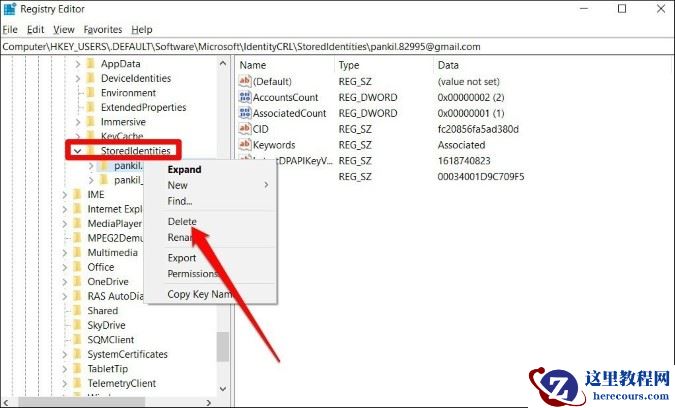The width and height of the screenshot is (675, 408).
Task: Click the MediaPlayer folder icon
Action: tap(77, 223)
